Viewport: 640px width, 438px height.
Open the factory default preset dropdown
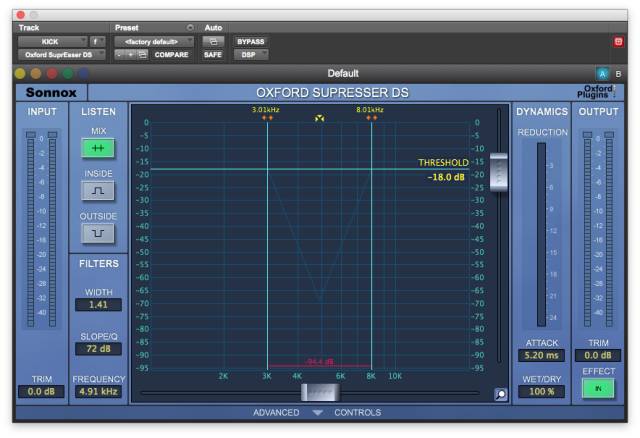click(154, 42)
